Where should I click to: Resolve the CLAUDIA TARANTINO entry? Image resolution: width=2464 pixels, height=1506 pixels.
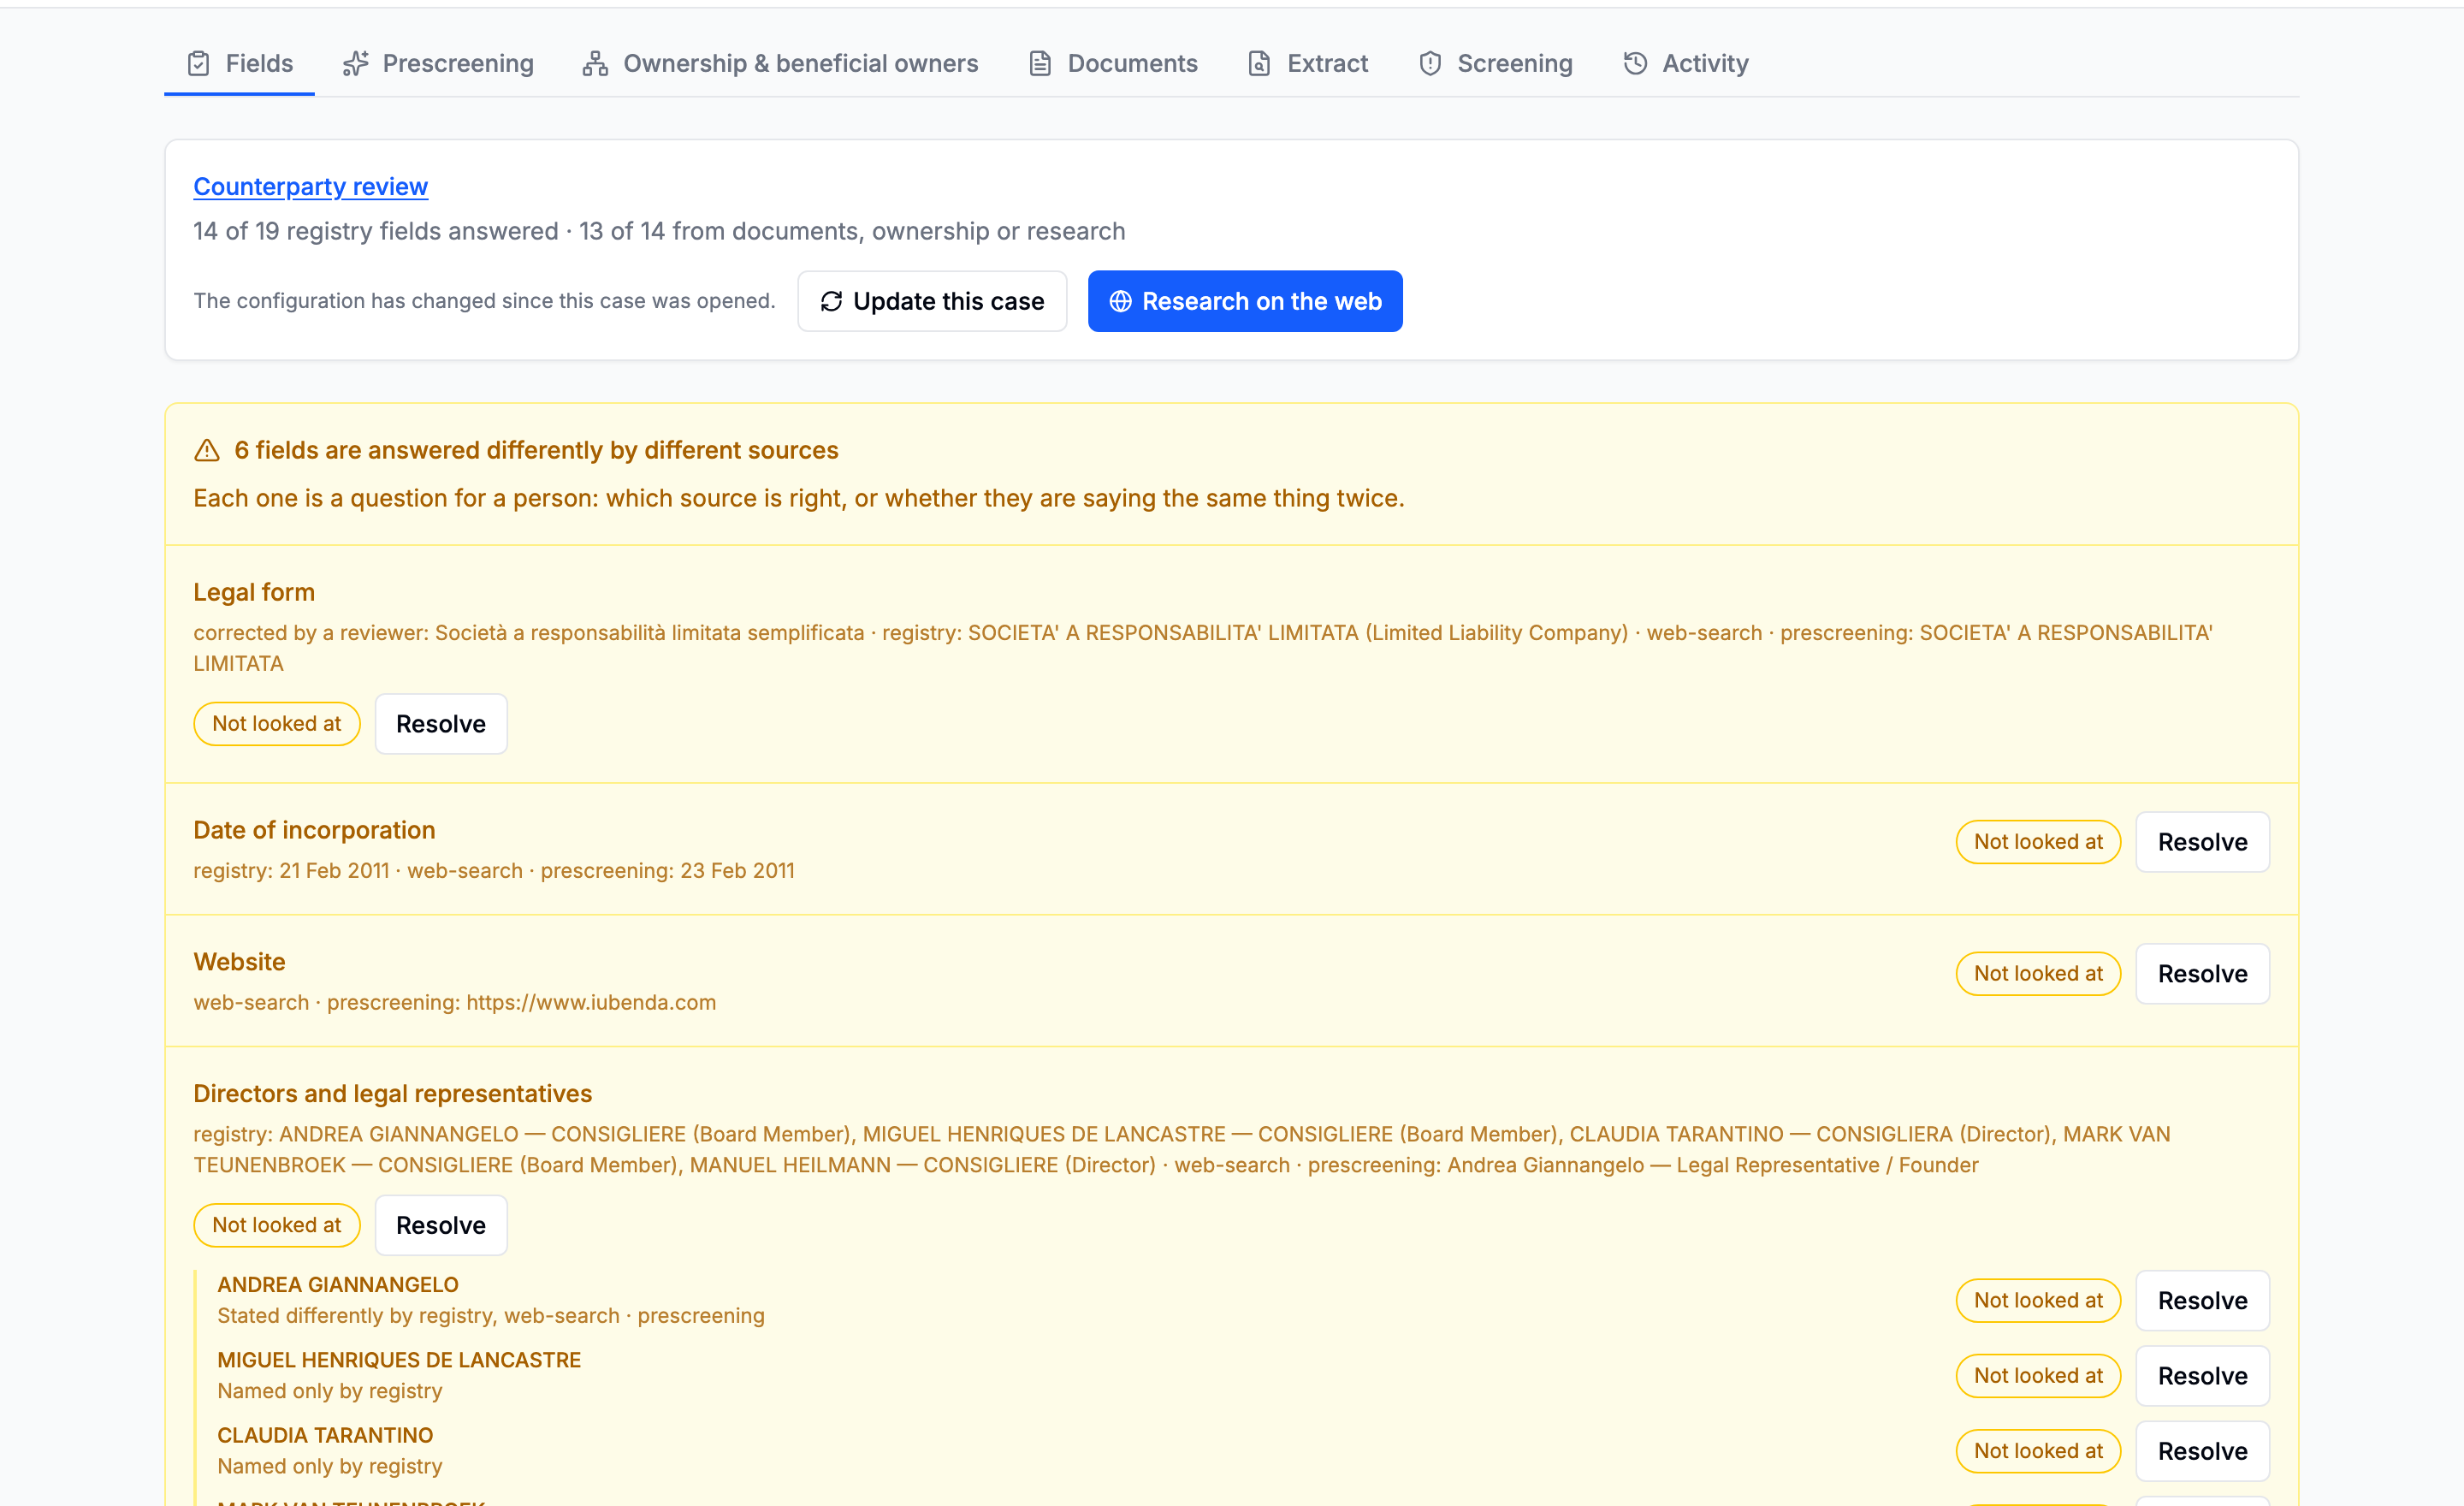coord(2202,1451)
